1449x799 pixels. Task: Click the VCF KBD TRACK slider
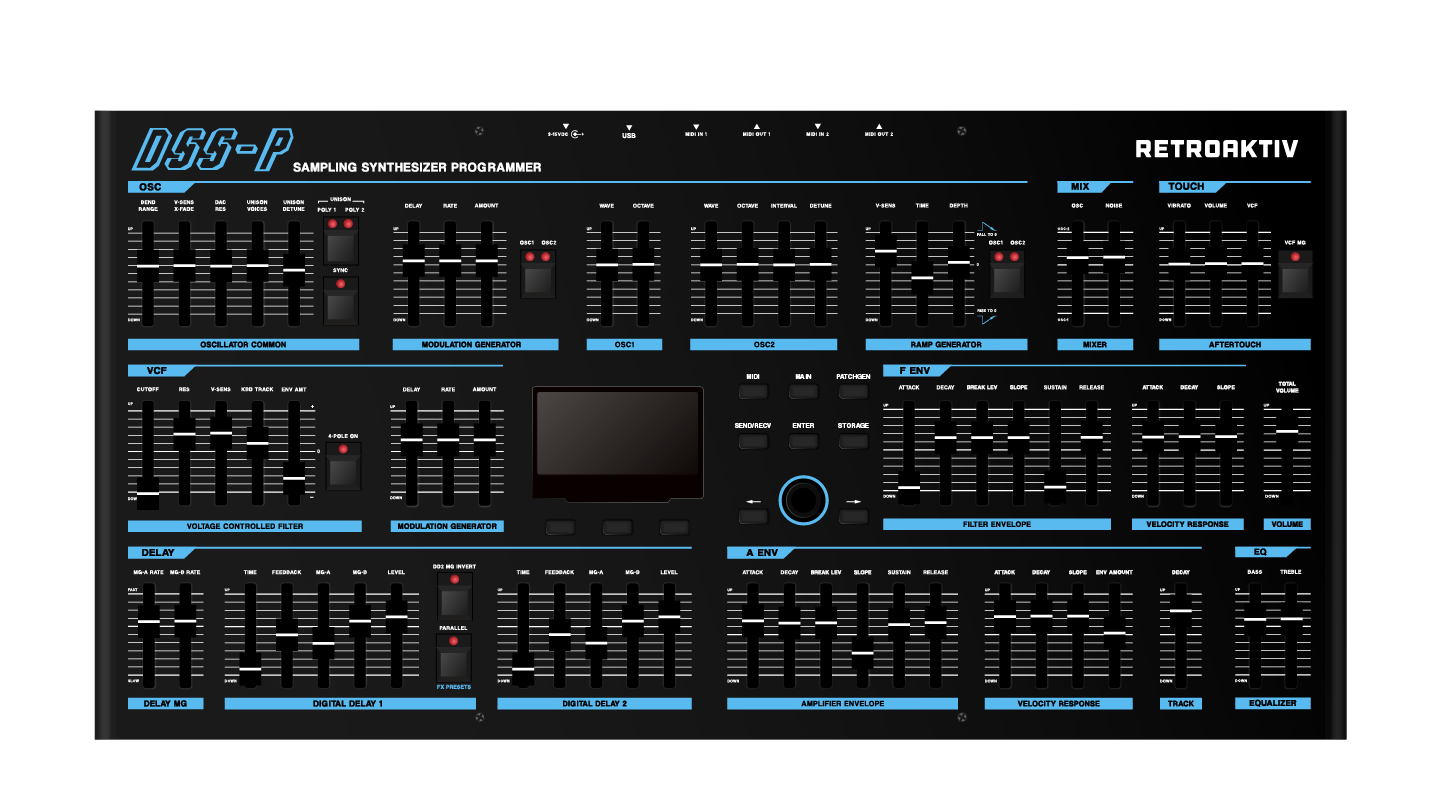257,452
